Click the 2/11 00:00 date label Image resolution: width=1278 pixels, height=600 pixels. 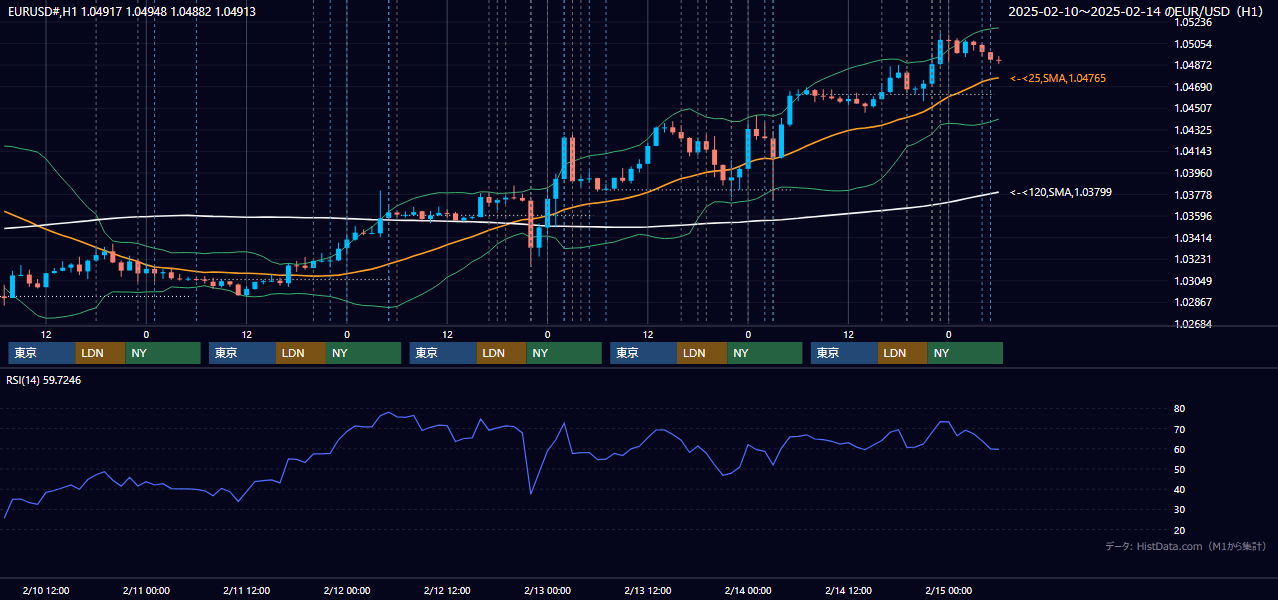click(146, 591)
